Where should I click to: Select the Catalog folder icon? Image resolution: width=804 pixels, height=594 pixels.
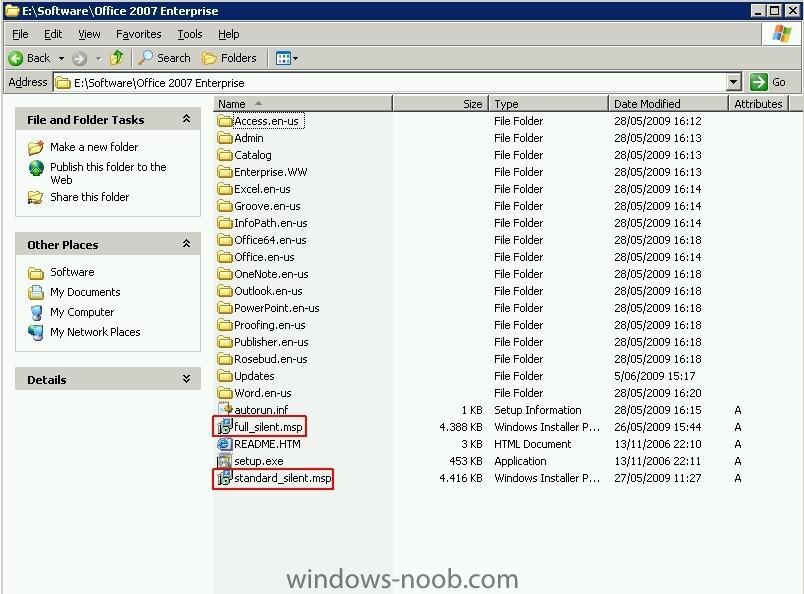coord(225,155)
